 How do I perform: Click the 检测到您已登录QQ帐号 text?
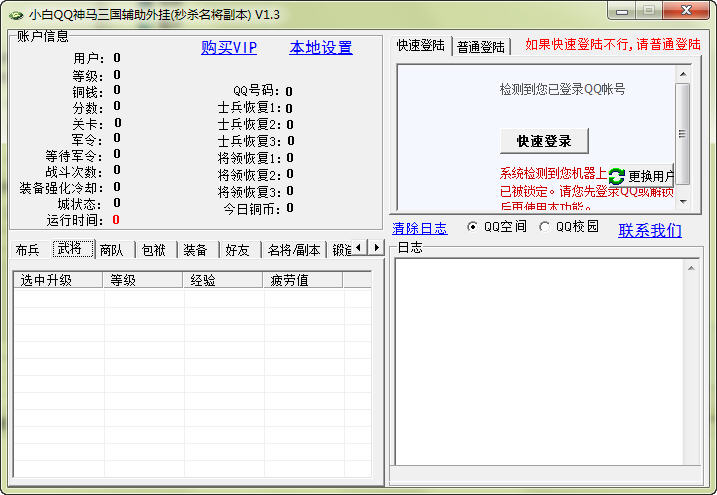coord(562,89)
